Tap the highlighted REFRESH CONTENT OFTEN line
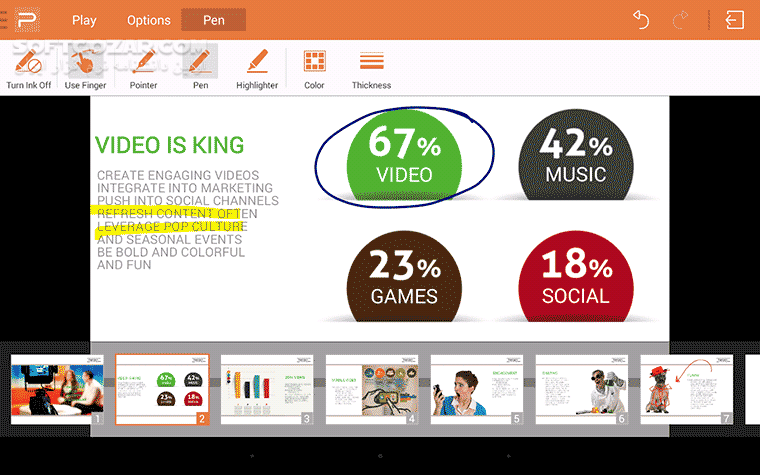760x475 pixels. coord(177,213)
